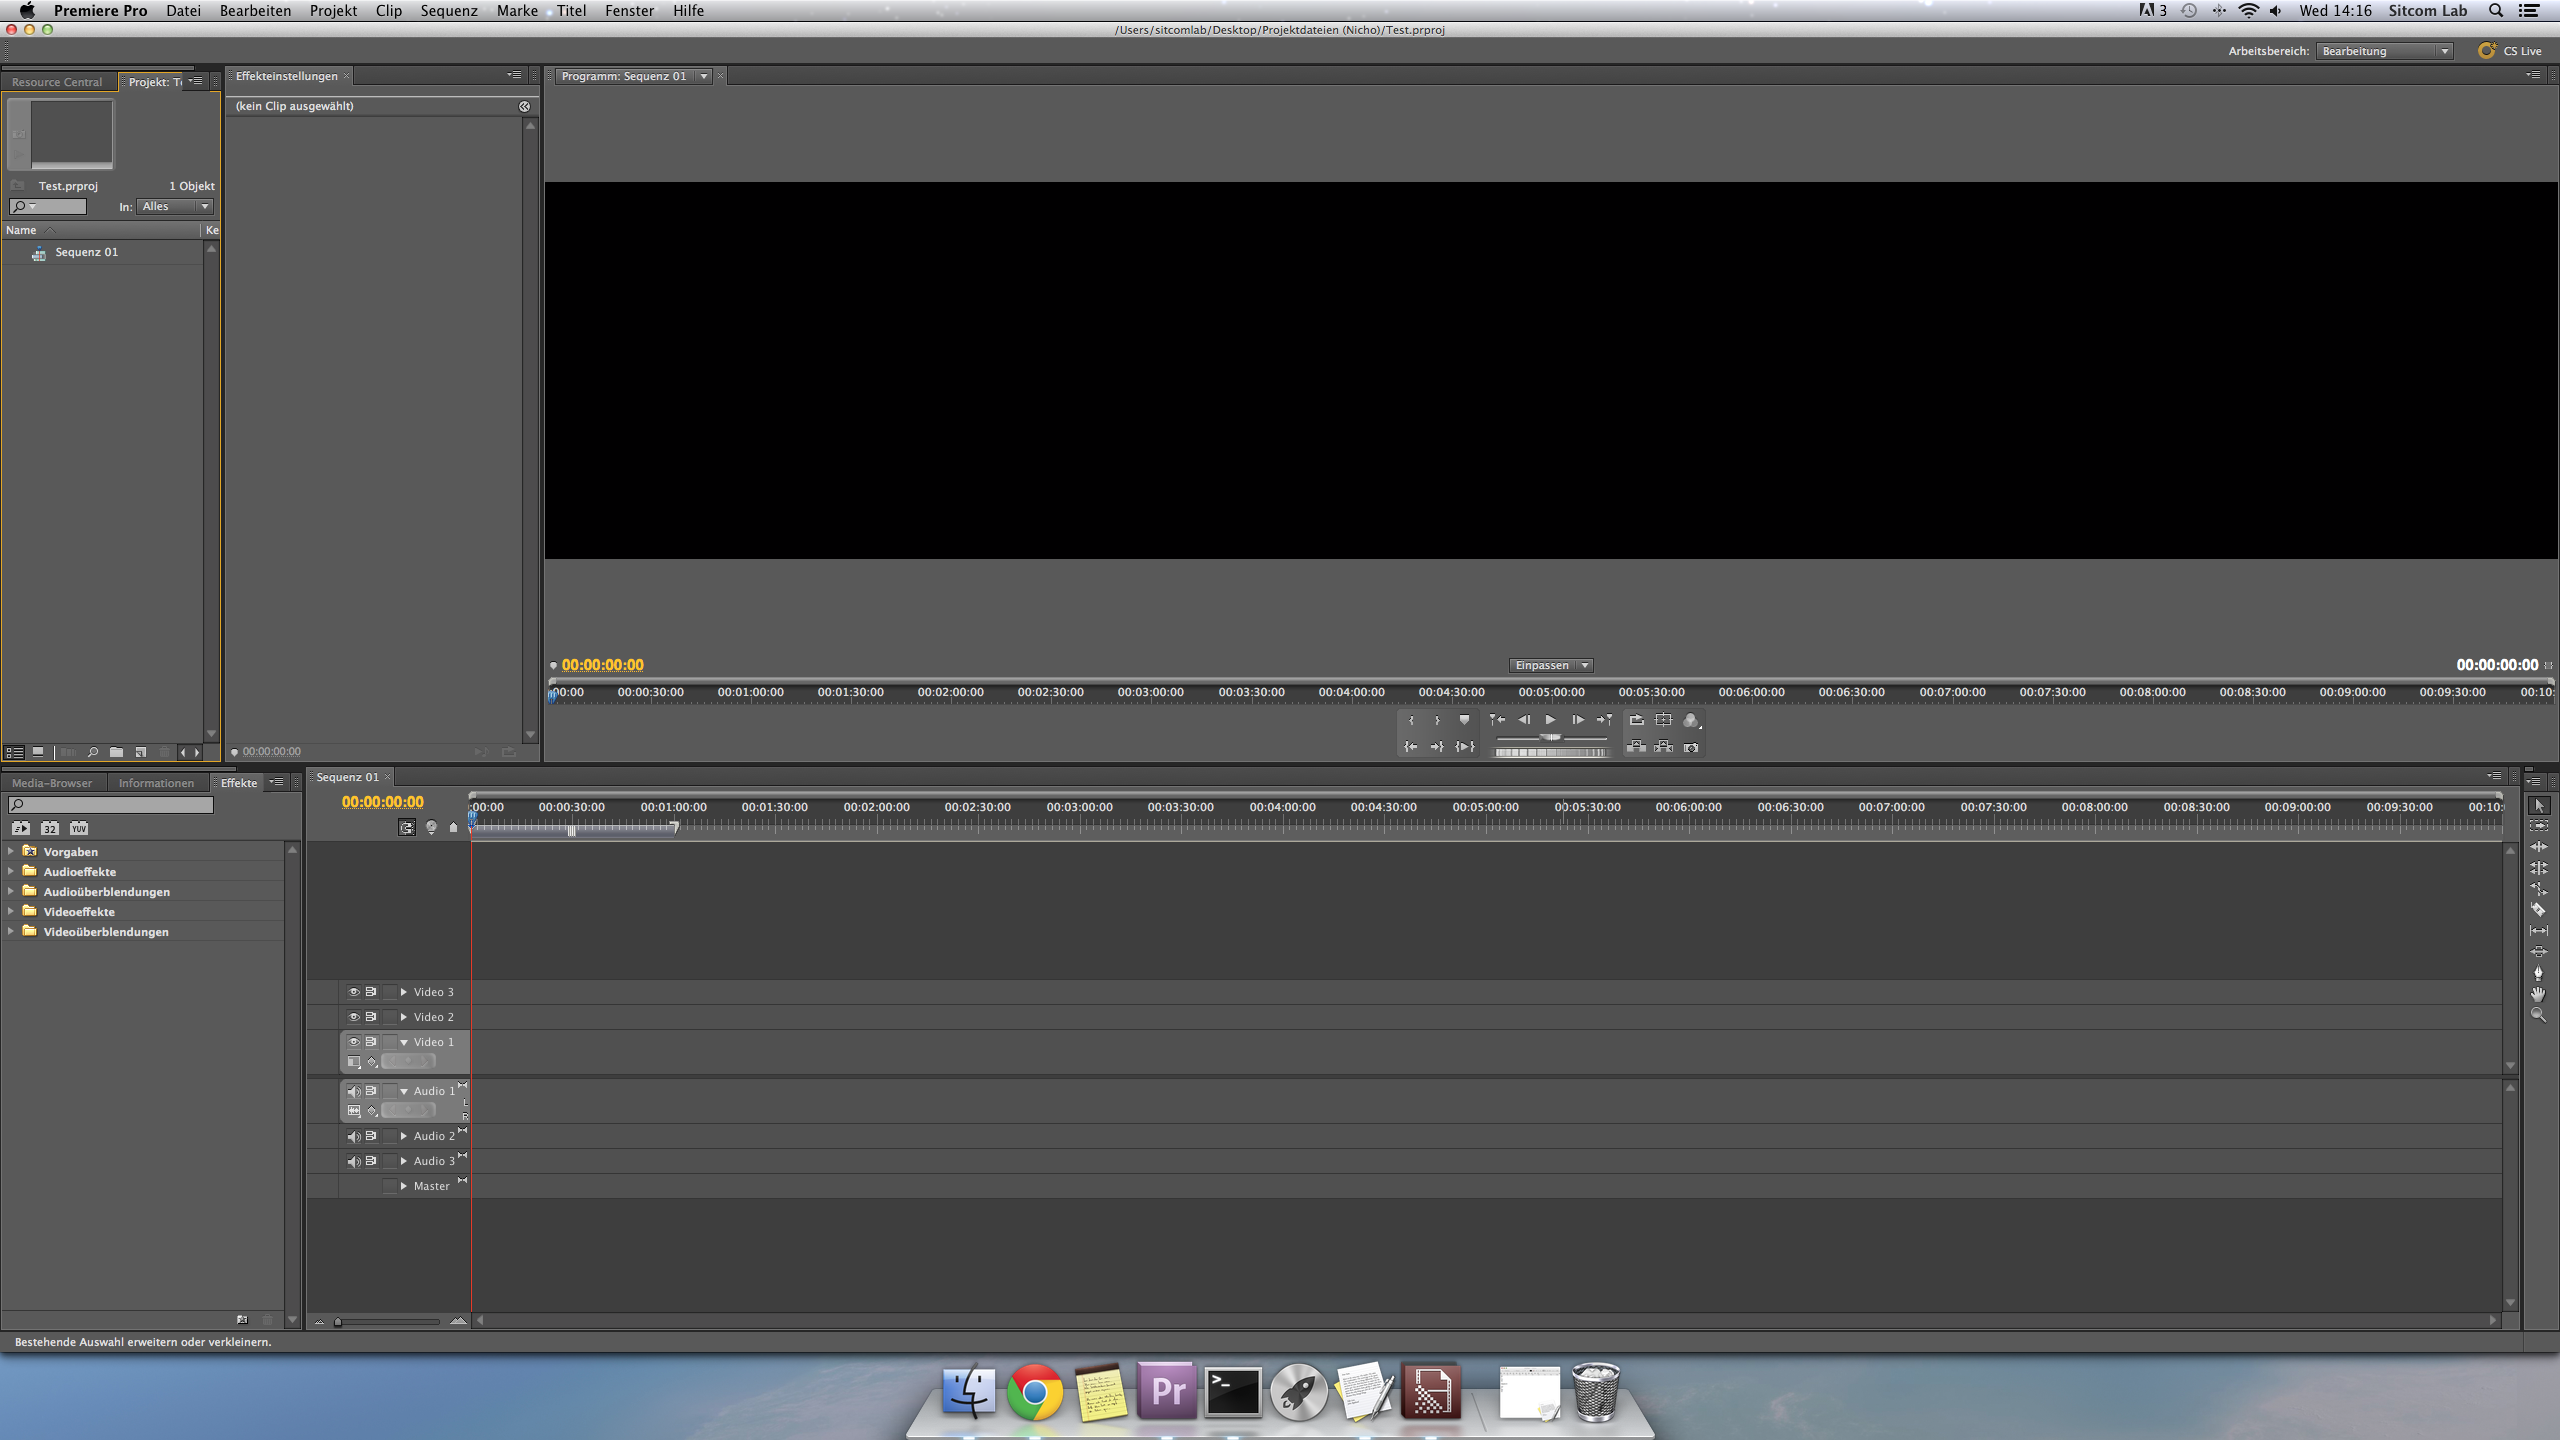
Task: Open the Sequenz menu in menu bar
Action: click(x=448, y=12)
